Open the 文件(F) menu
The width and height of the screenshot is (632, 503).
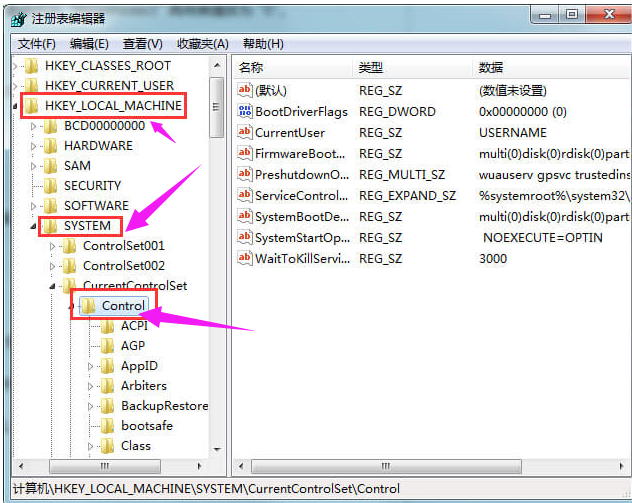36,44
